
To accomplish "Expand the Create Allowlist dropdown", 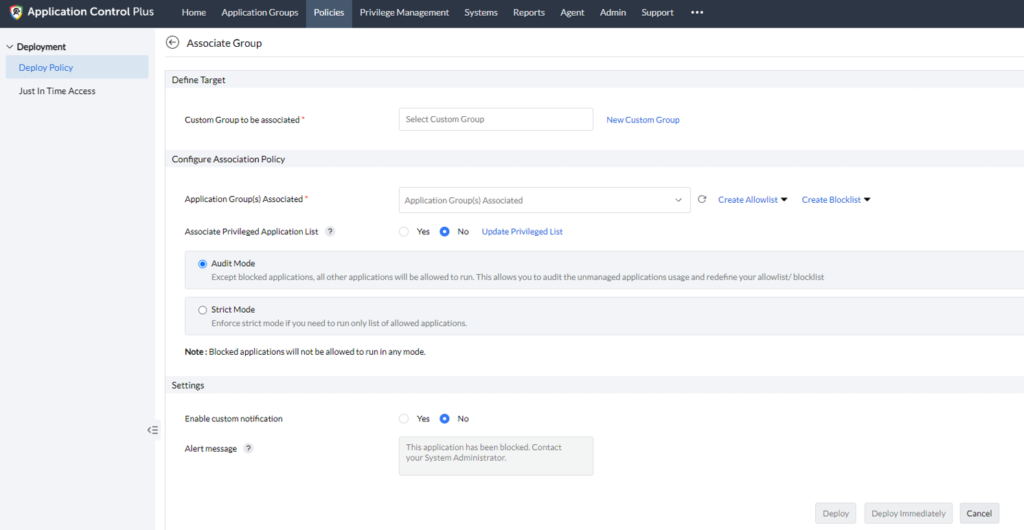I will 753,200.
